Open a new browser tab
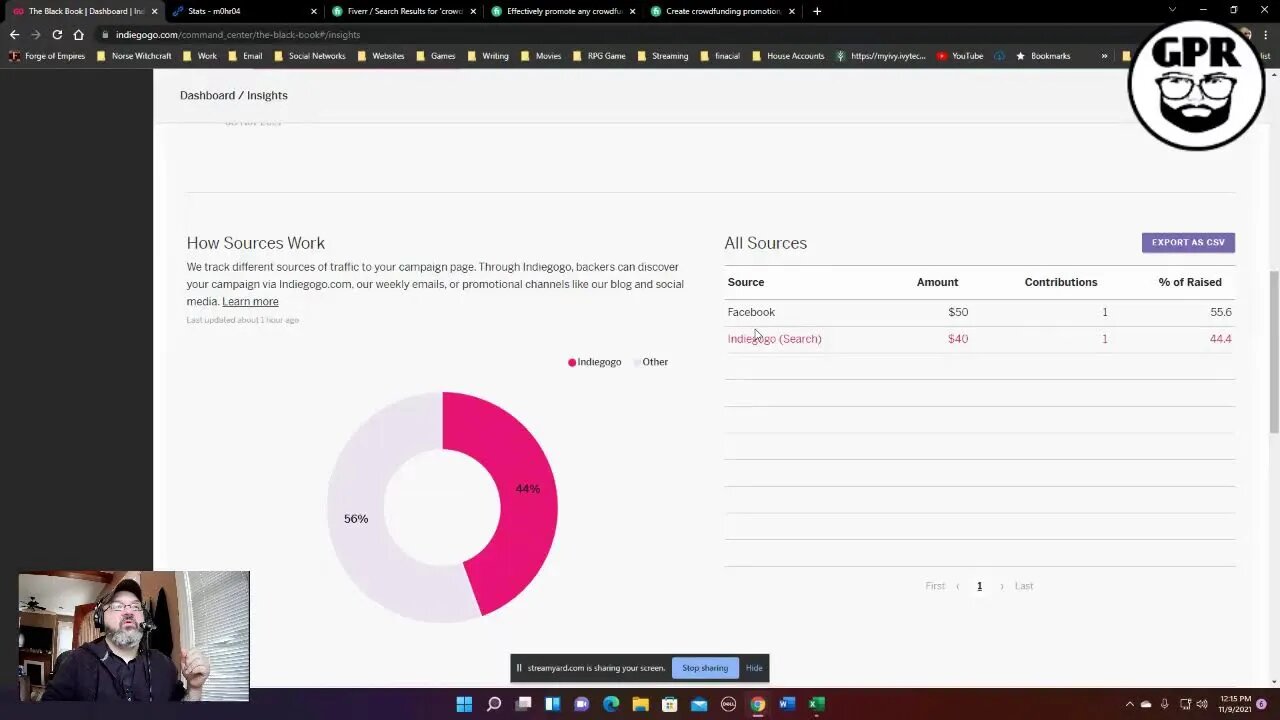 coord(817,11)
